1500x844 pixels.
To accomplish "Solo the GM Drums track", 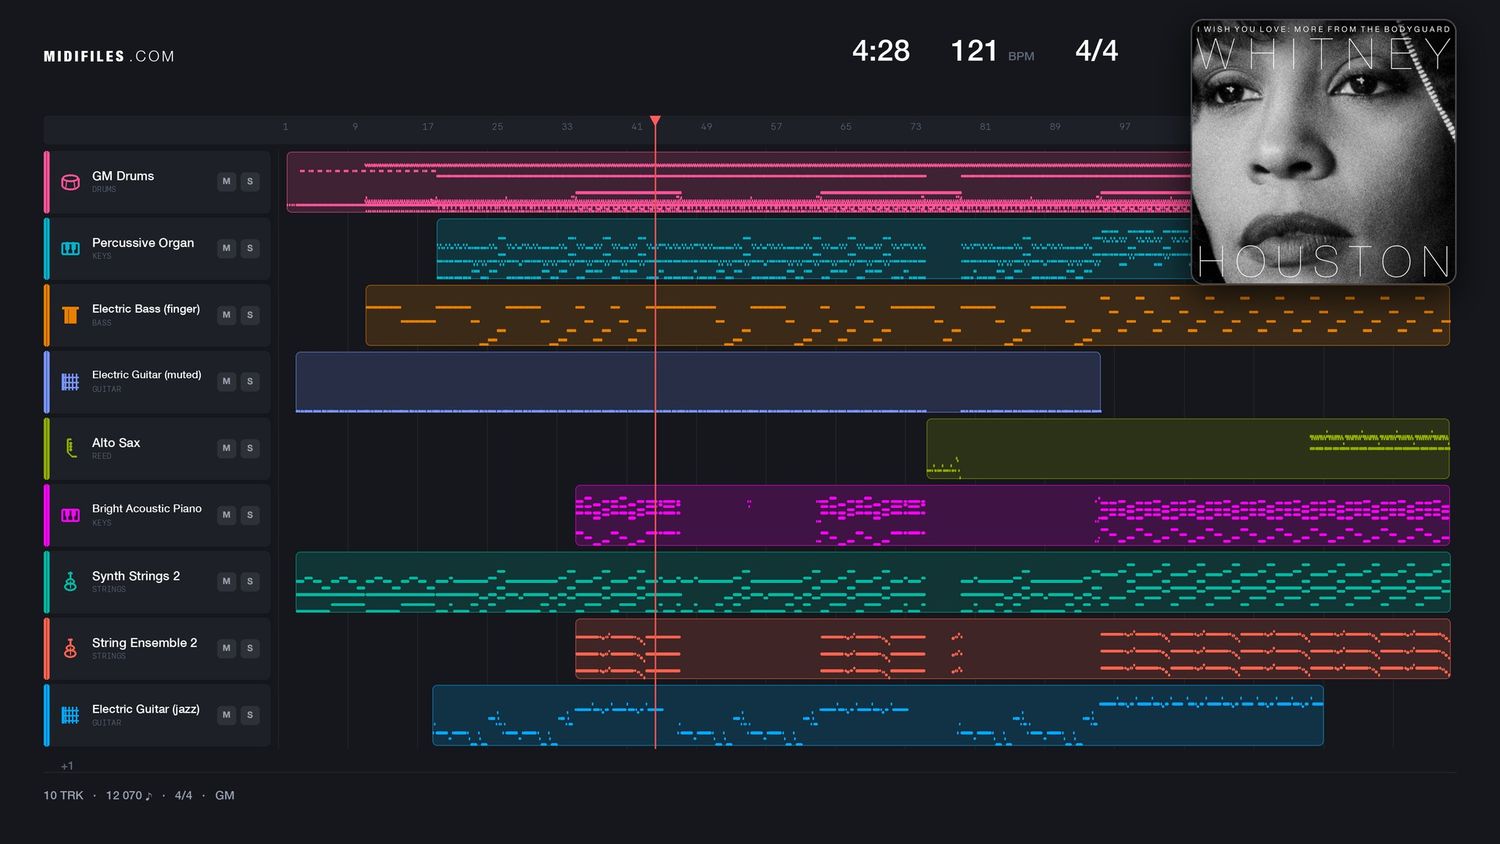I will click(250, 181).
